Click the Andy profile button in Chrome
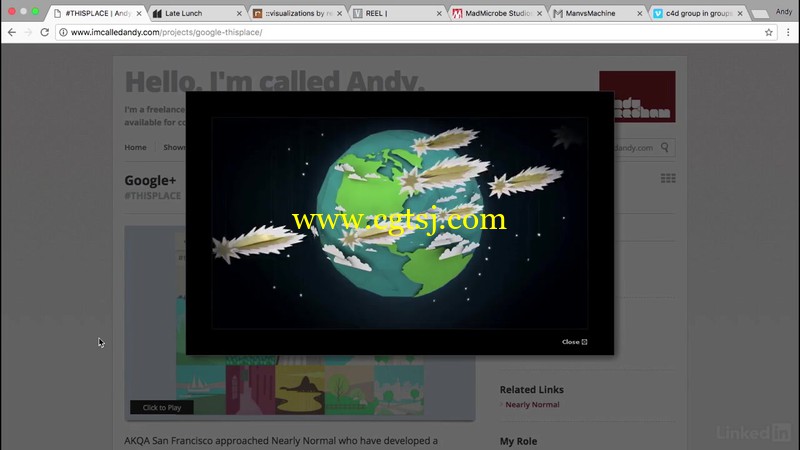 click(x=784, y=12)
